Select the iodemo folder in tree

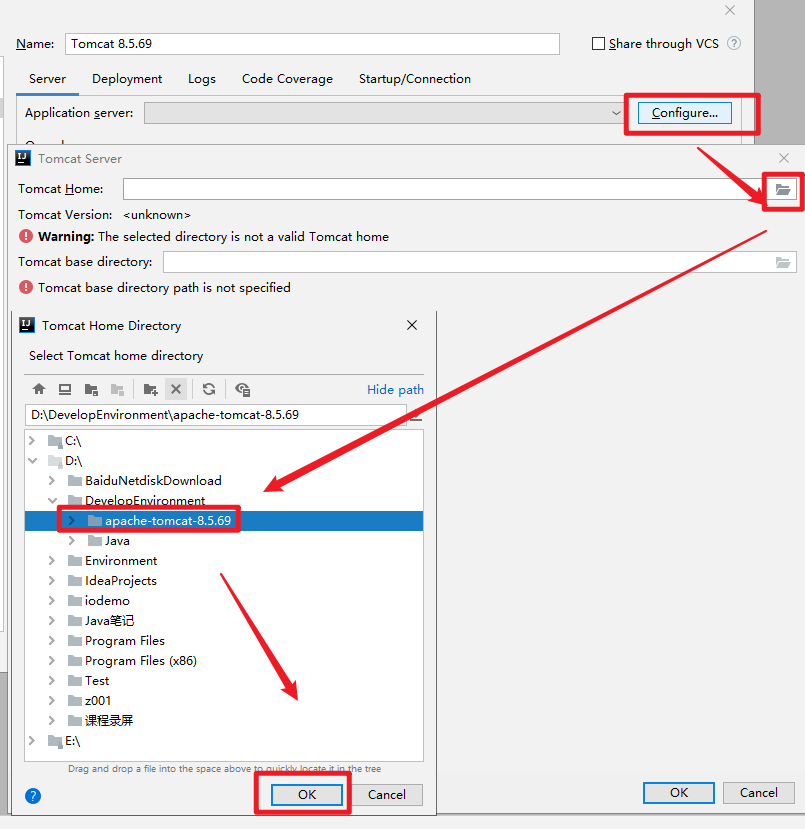click(x=107, y=601)
